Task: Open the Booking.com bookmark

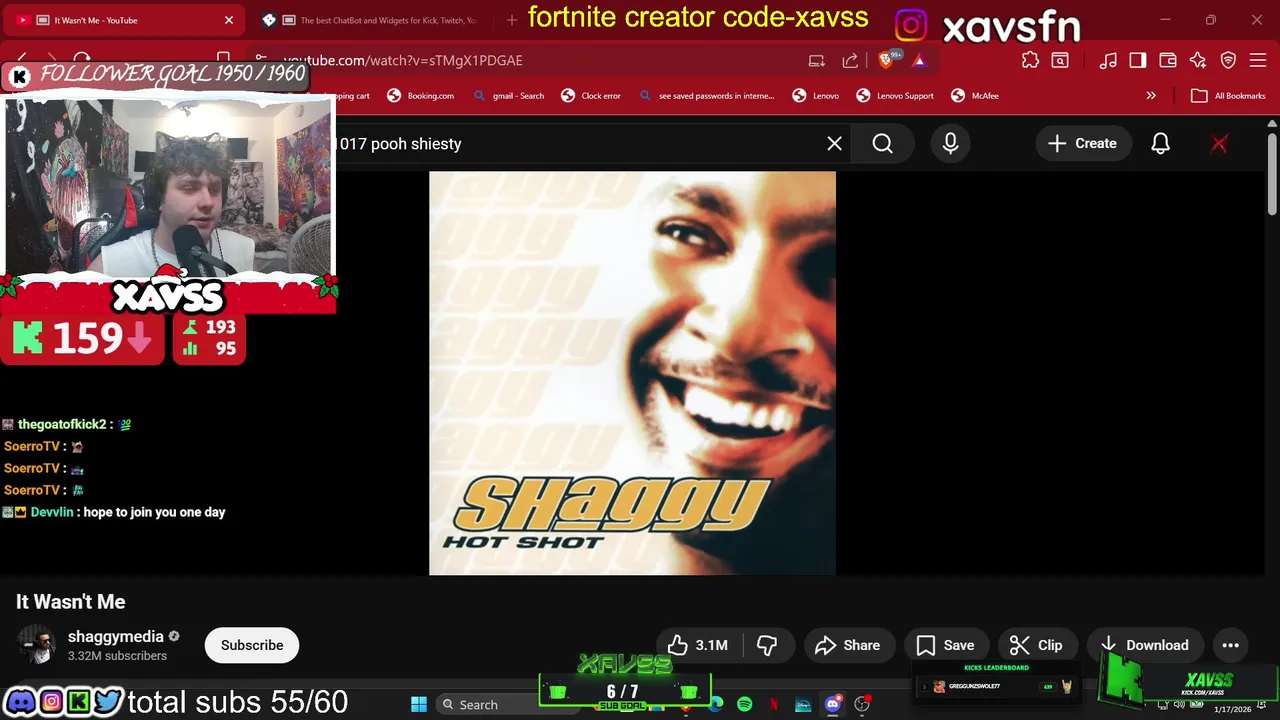Action: (x=421, y=96)
